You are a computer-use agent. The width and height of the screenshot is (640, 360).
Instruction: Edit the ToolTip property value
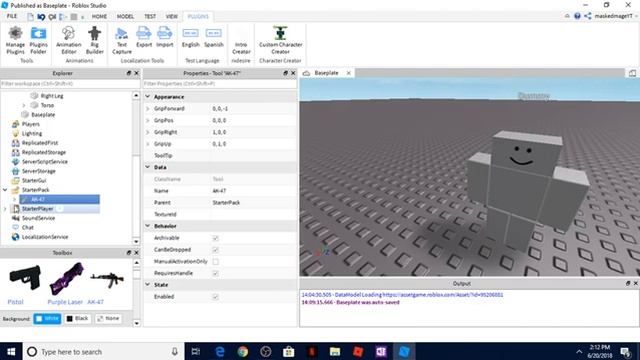click(253, 156)
